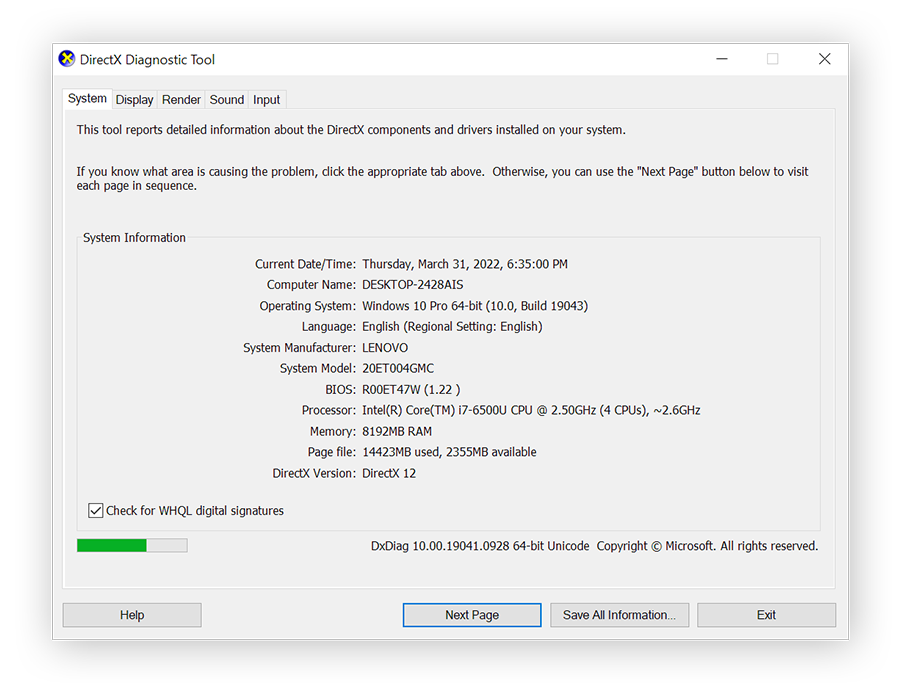This screenshot has height=683, width=900.
Task: Switch to the Sound tab
Action: (226, 99)
